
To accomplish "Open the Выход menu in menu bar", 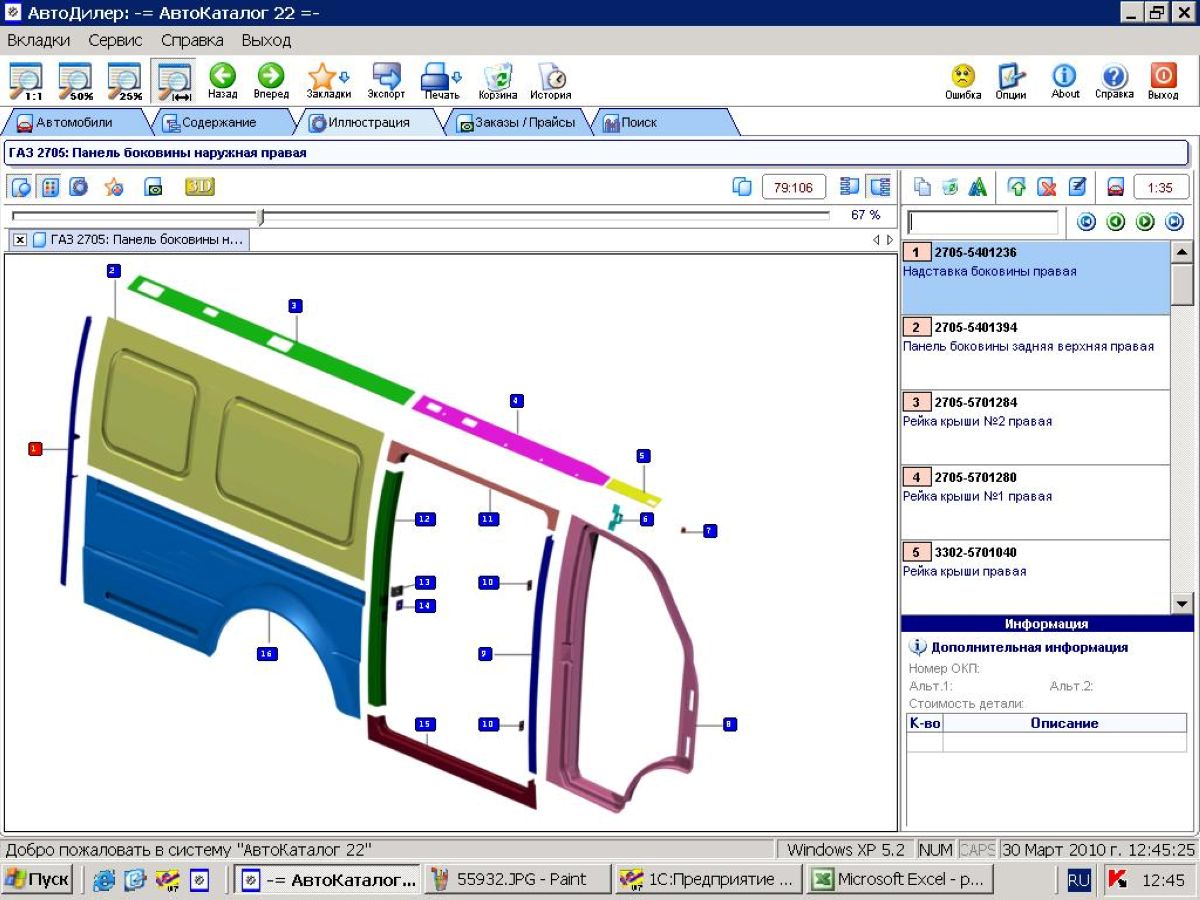I will click(266, 40).
